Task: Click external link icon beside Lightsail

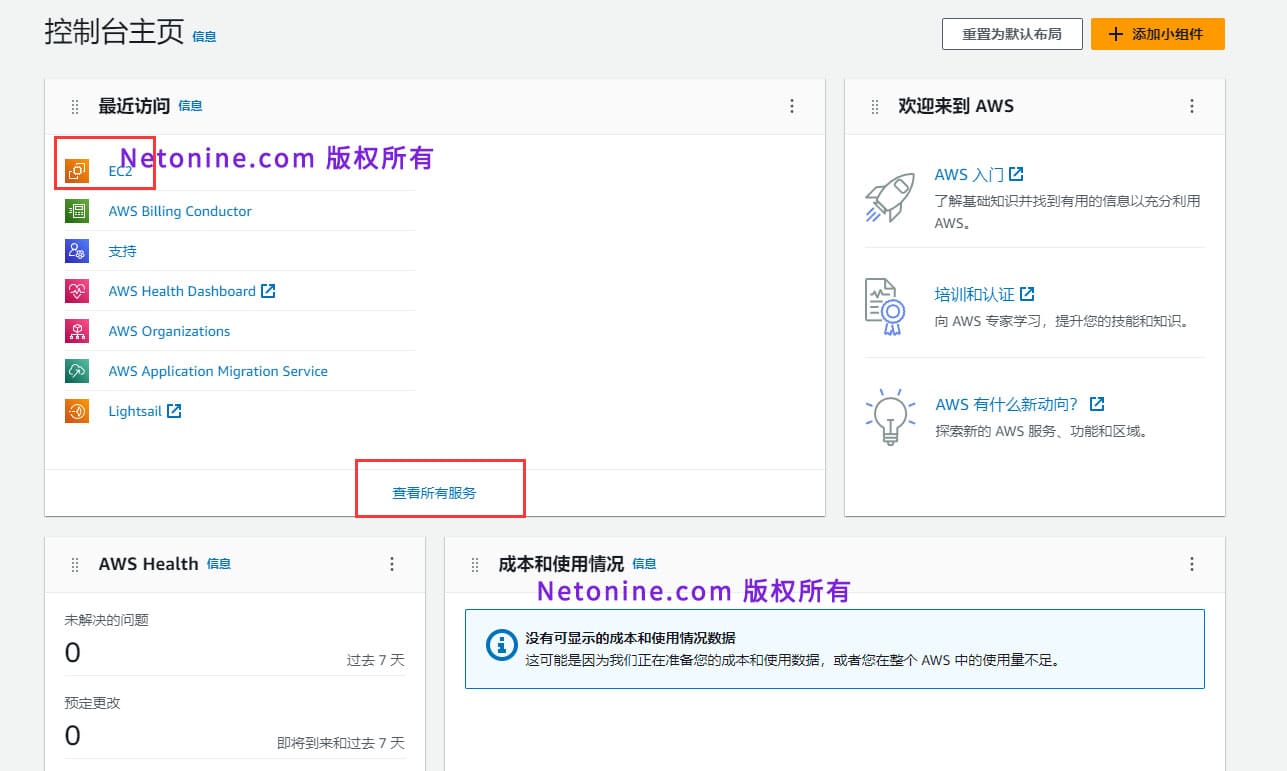Action: click(x=174, y=411)
